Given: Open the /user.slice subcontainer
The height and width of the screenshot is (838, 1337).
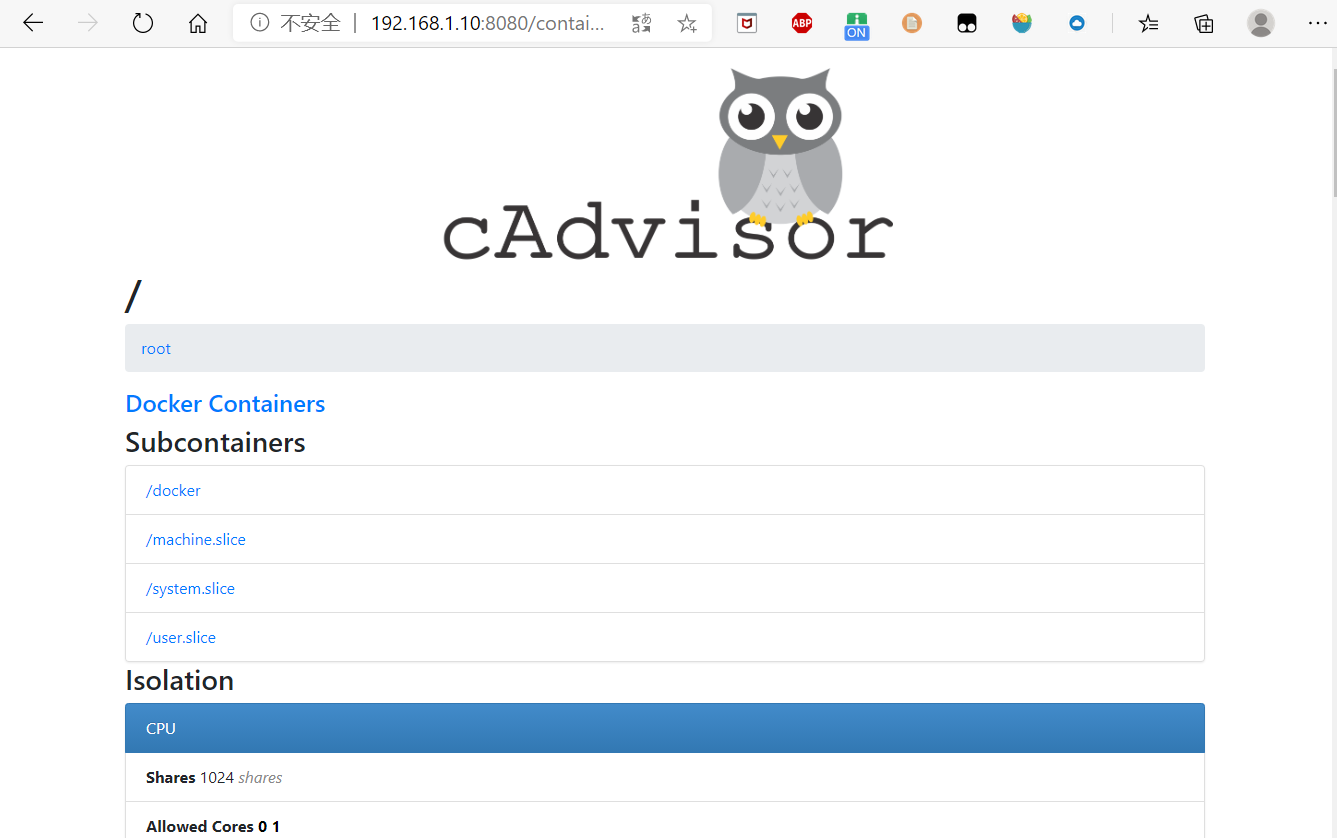Looking at the screenshot, I should (x=181, y=638).
